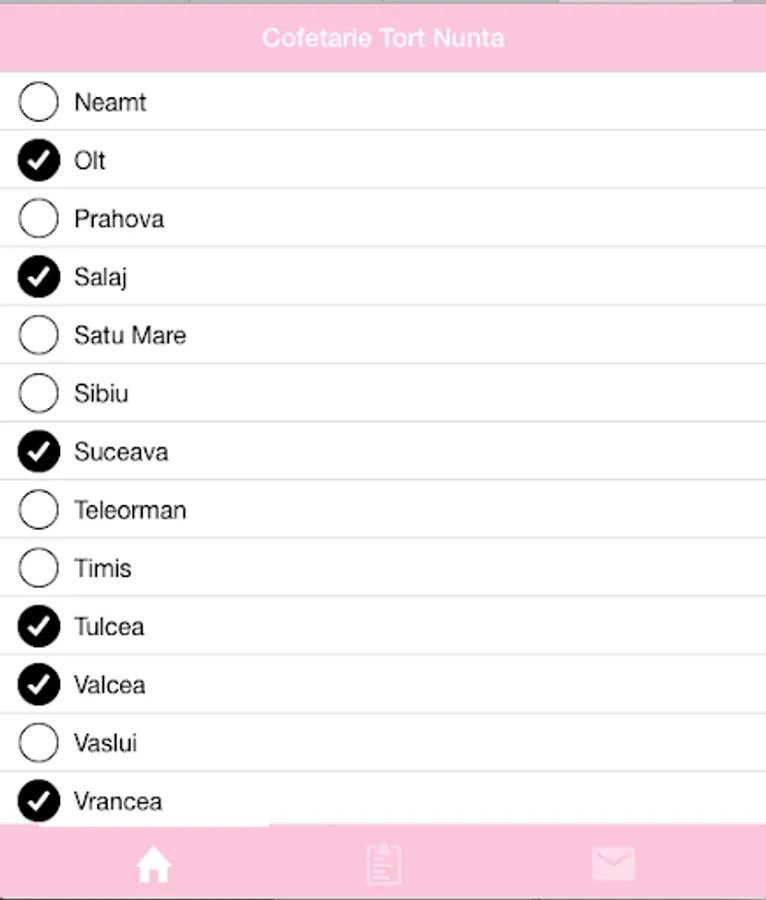Select the Sibiu checkbox
The width and height of the screenshot is (766, 900).
[x=39, y=393]
